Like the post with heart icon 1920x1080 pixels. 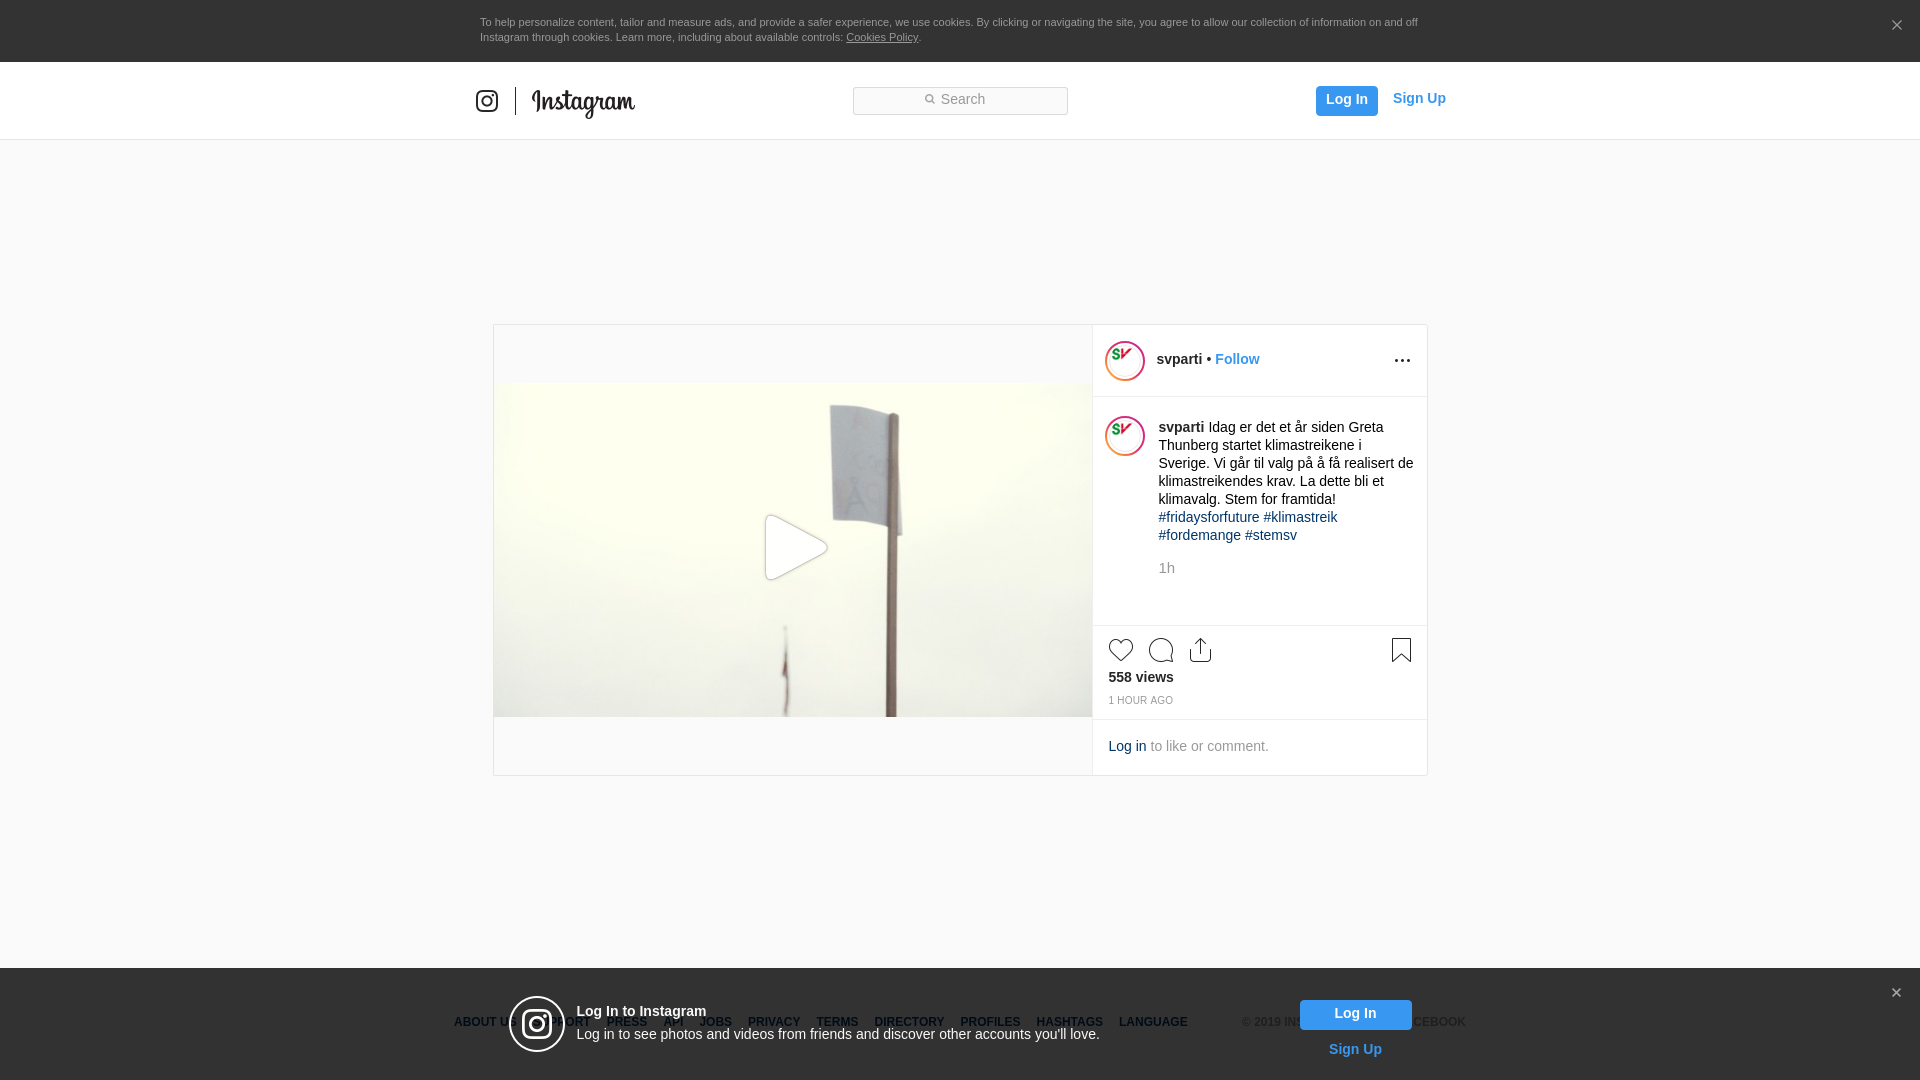pyautogui.click(x=1121, y=650)
